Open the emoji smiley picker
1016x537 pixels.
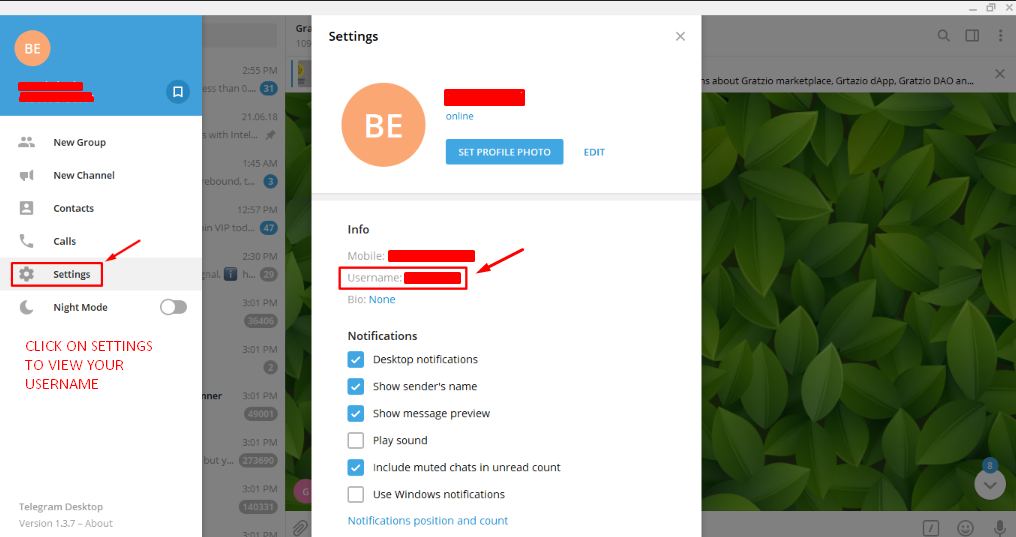[965, 528]
